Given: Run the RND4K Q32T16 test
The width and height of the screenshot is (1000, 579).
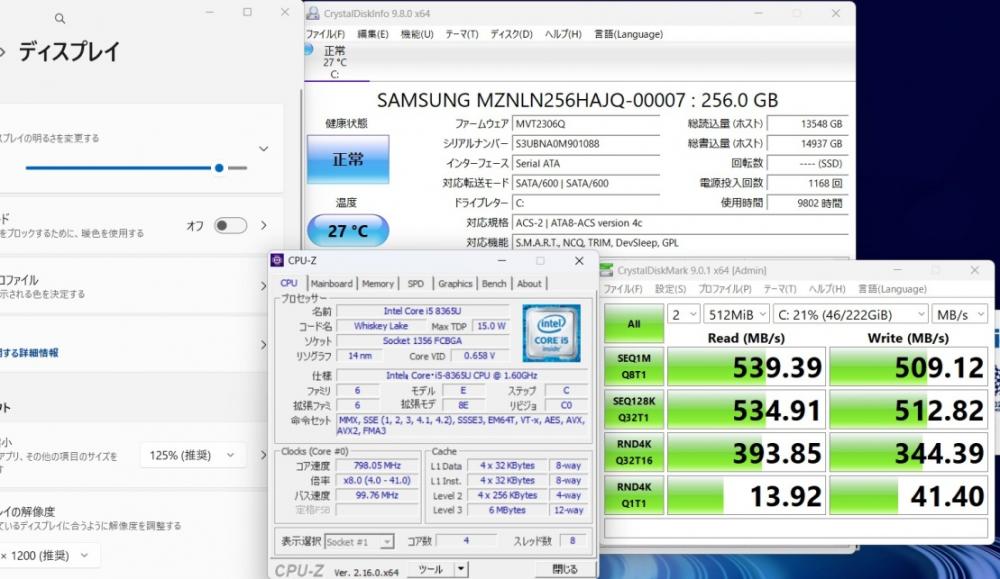Looking at the screenshot, I should tap(634, 452).
